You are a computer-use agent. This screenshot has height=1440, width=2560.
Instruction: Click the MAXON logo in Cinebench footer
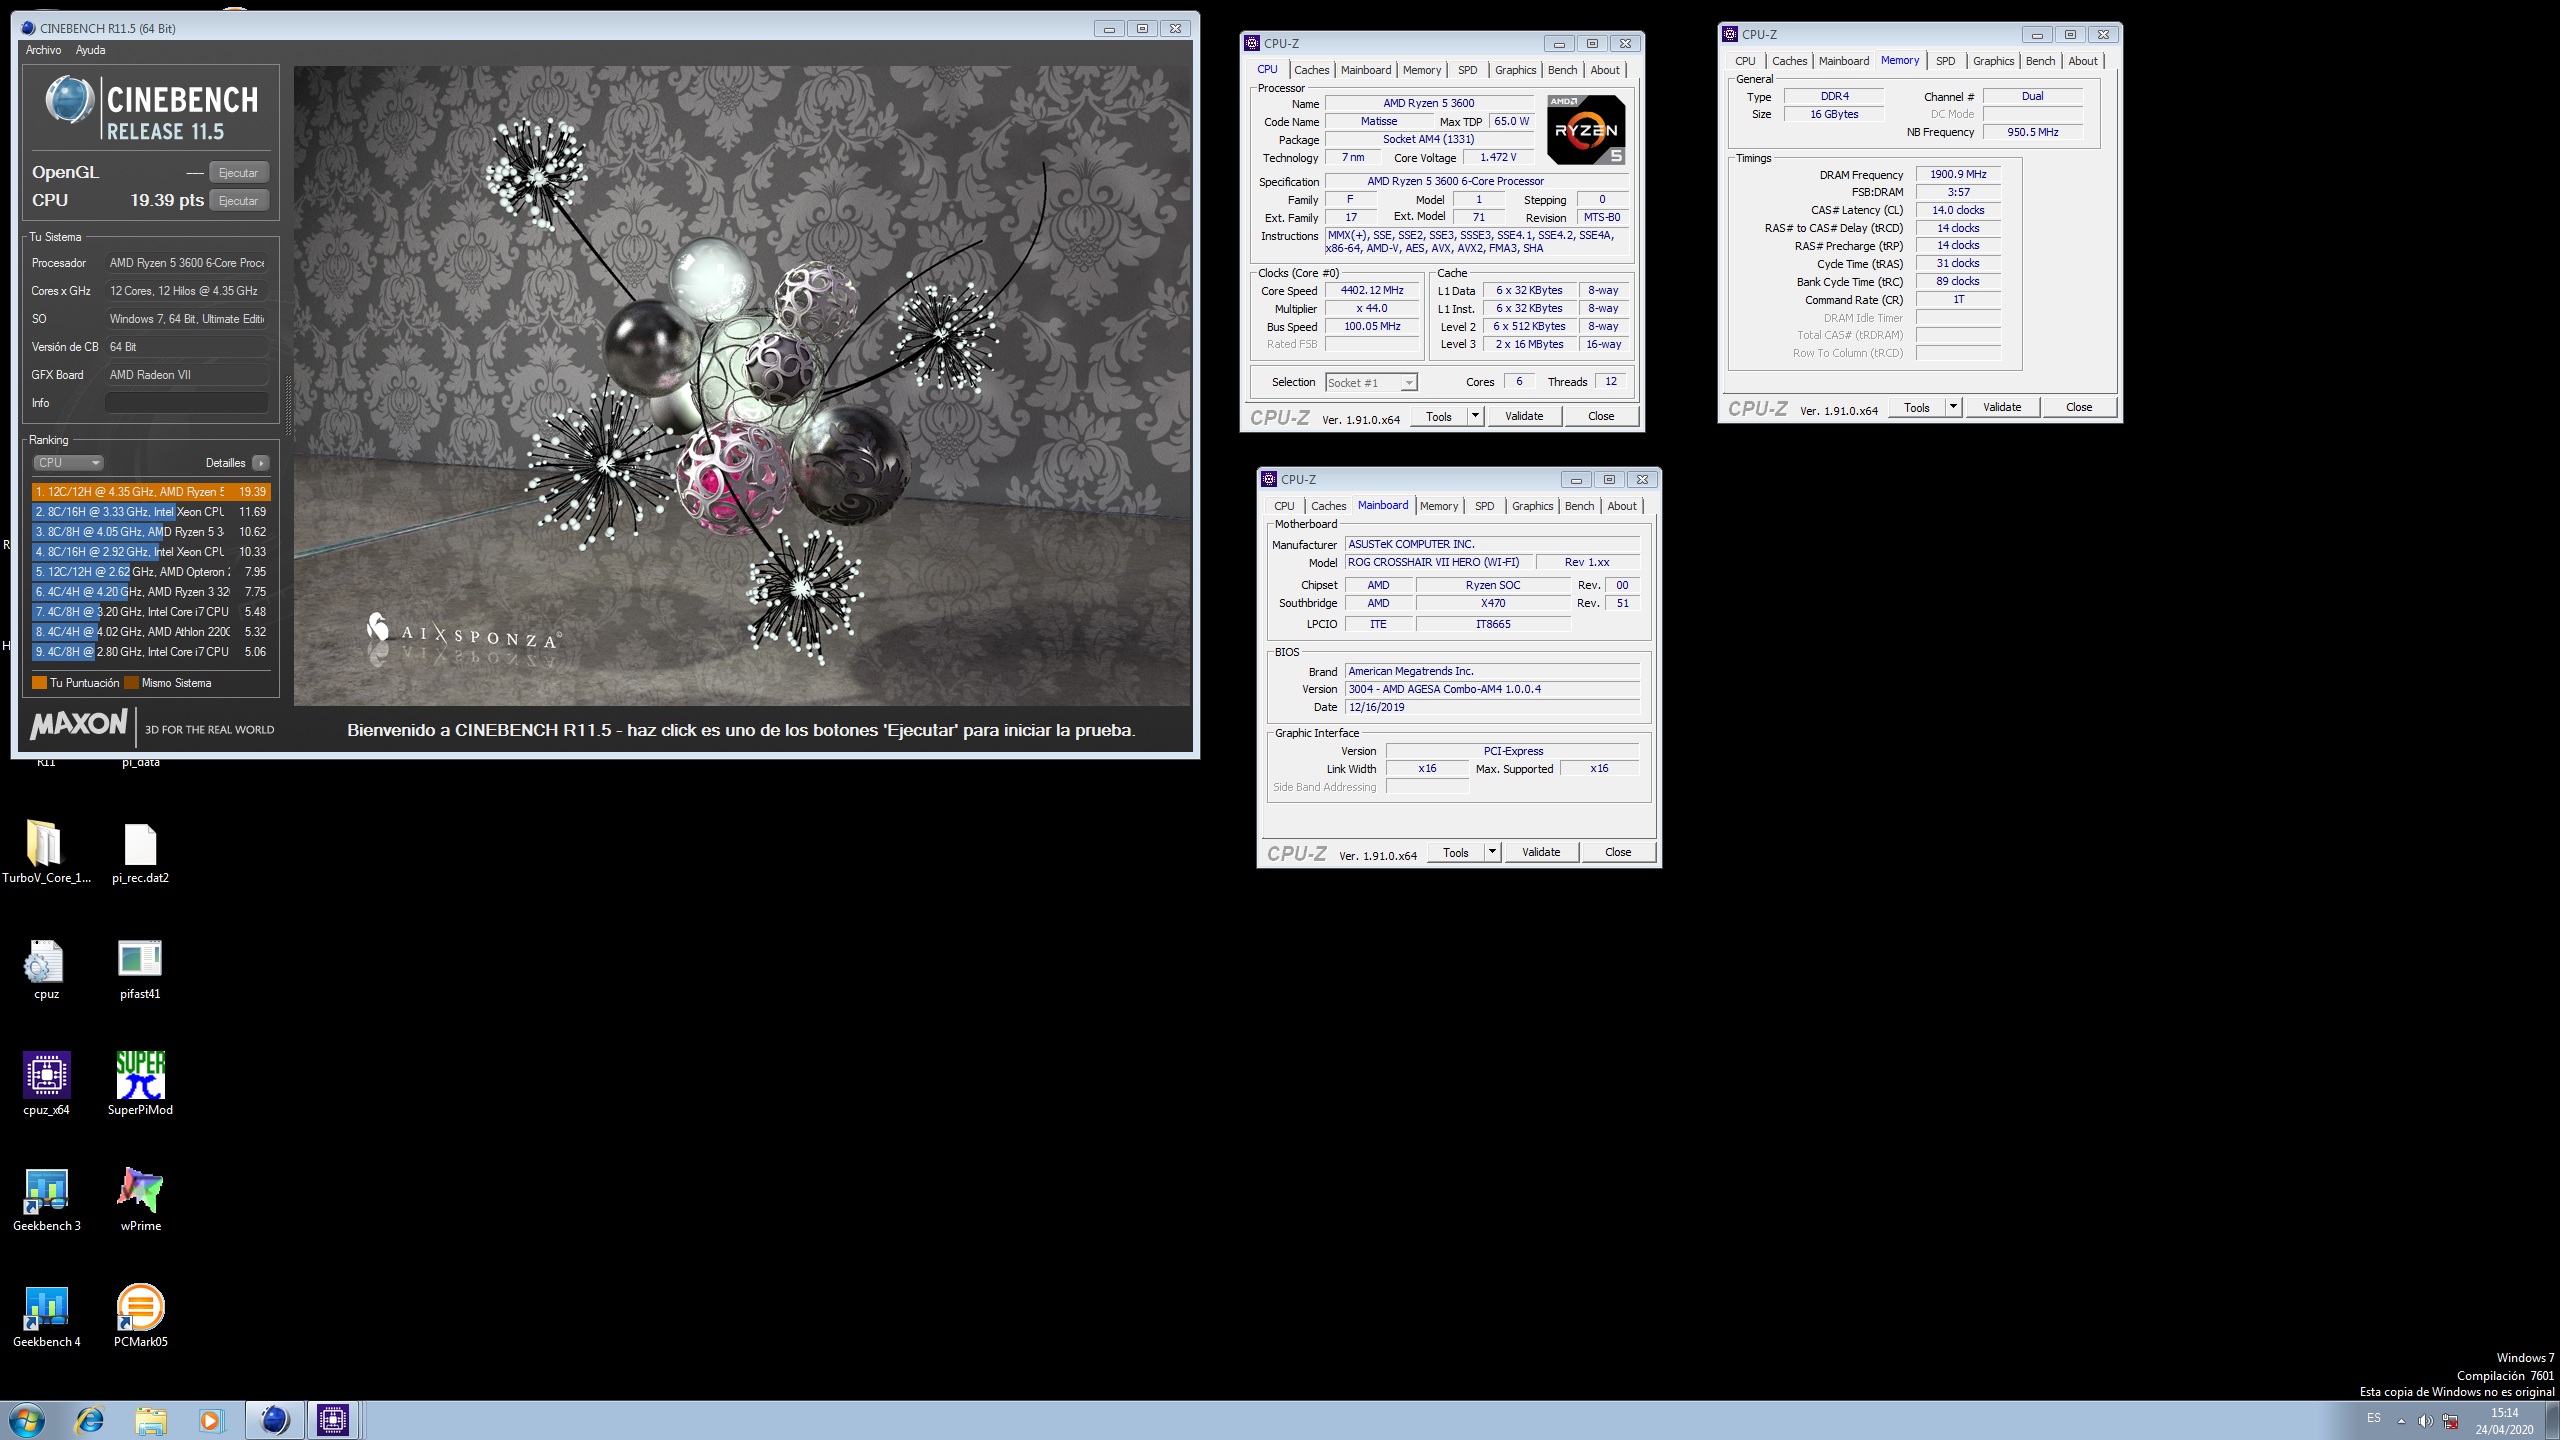79,724
